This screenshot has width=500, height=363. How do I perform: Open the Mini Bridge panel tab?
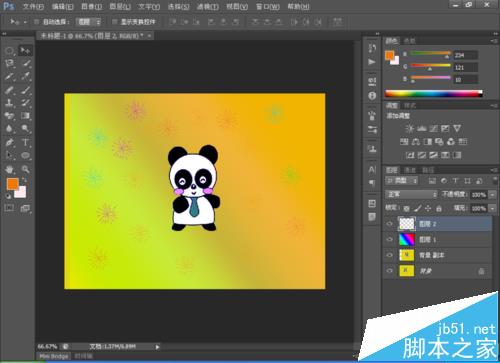click(x=54, y=356)
